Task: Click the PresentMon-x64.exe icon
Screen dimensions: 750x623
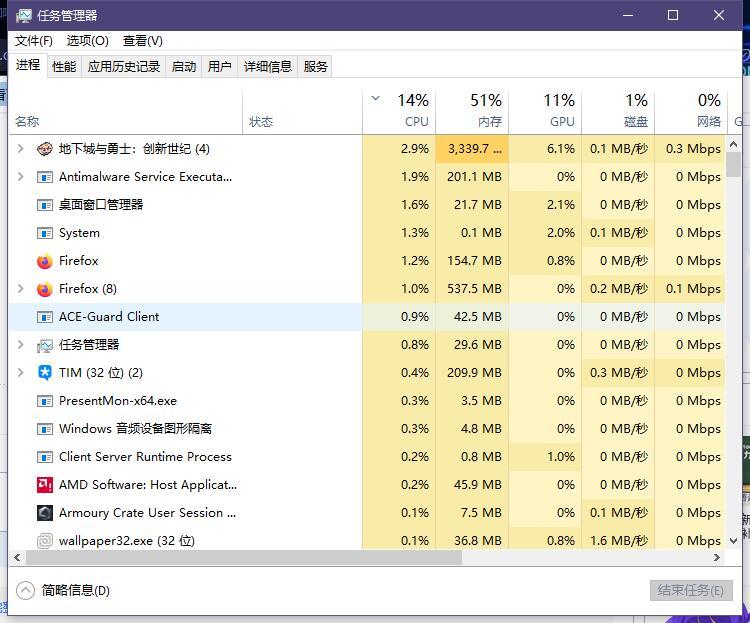Action: pos(44,401)
